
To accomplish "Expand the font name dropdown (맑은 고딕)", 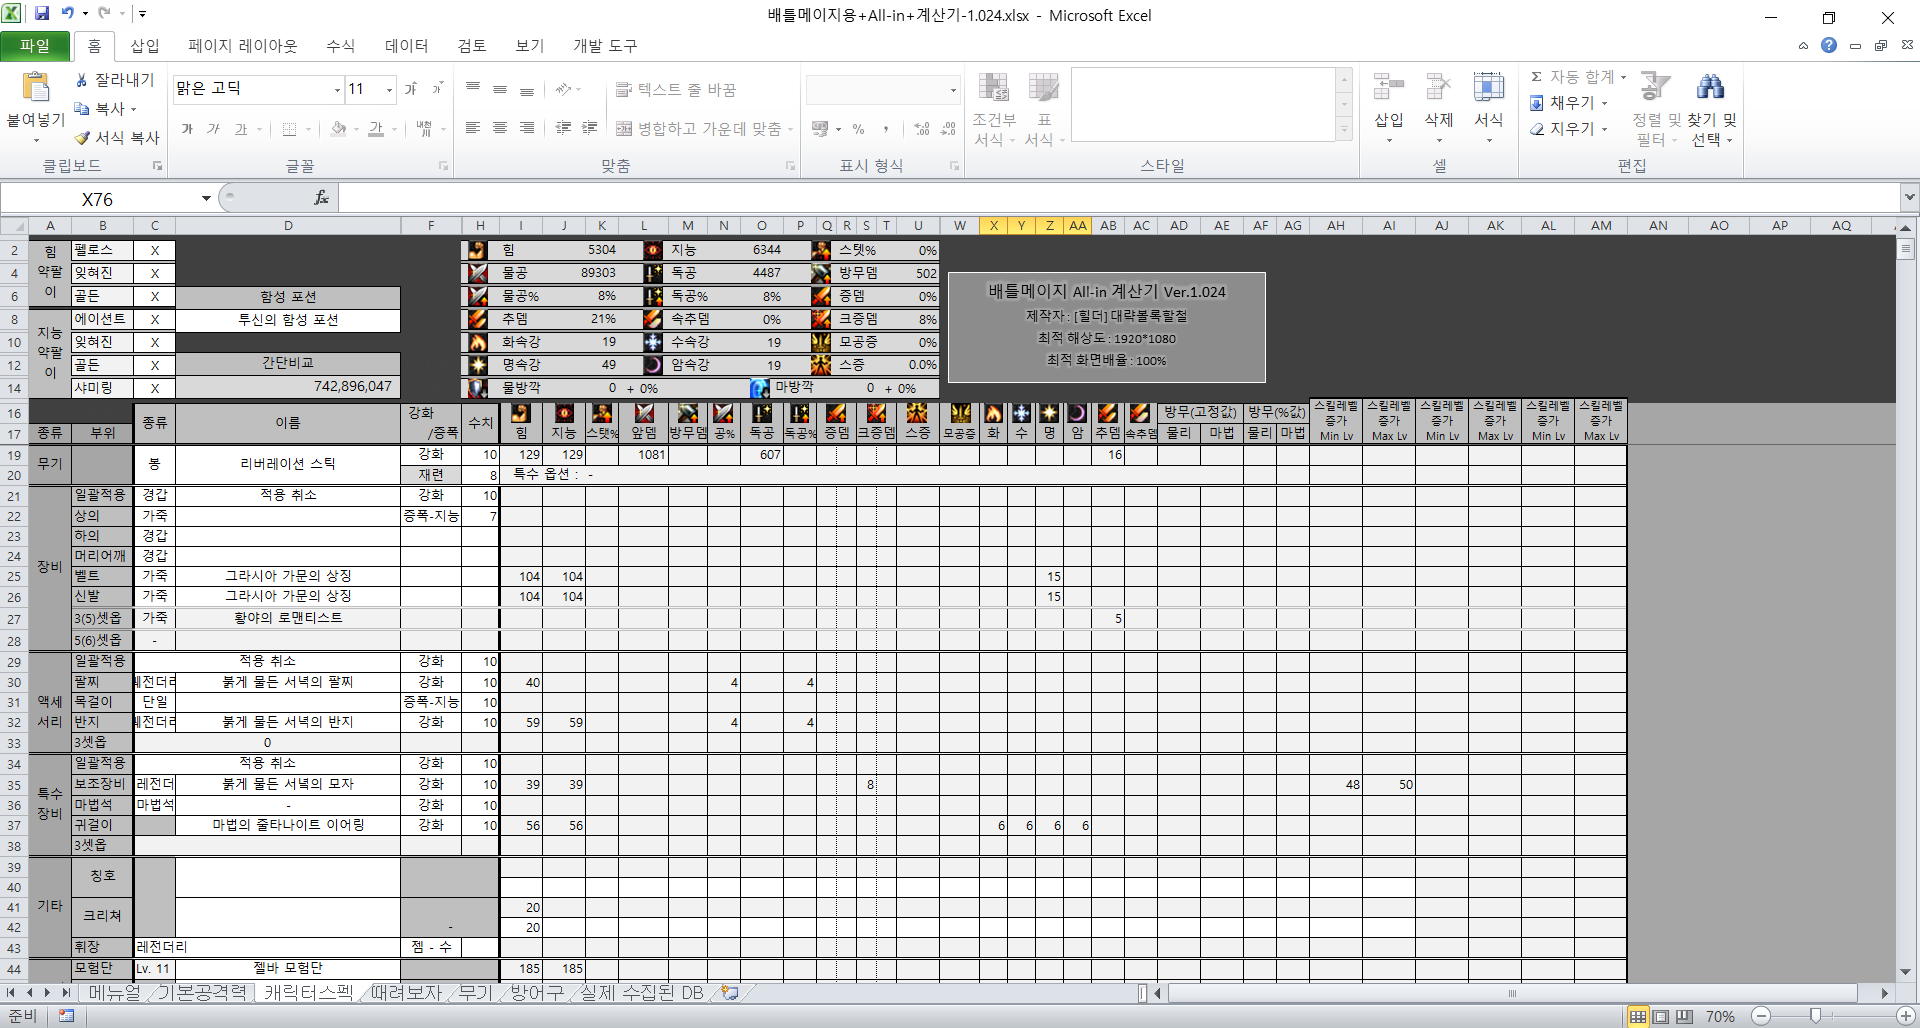I will [x=337, y=90].
